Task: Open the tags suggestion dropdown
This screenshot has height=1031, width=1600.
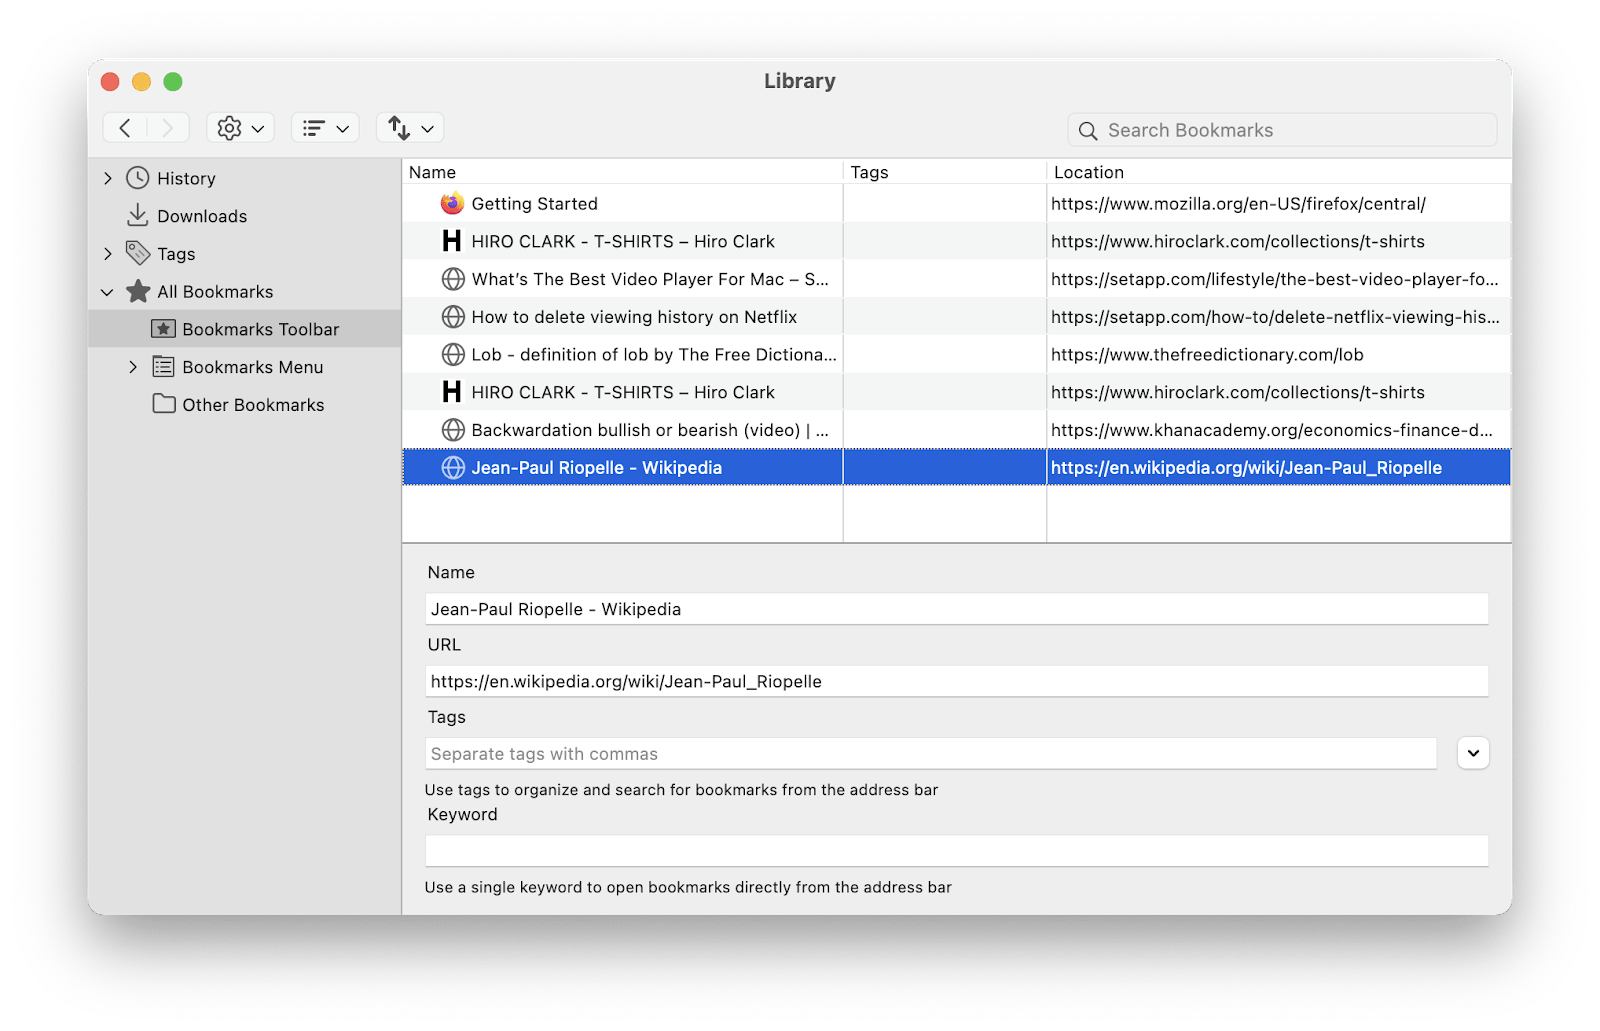Action: click(1472, 753)
